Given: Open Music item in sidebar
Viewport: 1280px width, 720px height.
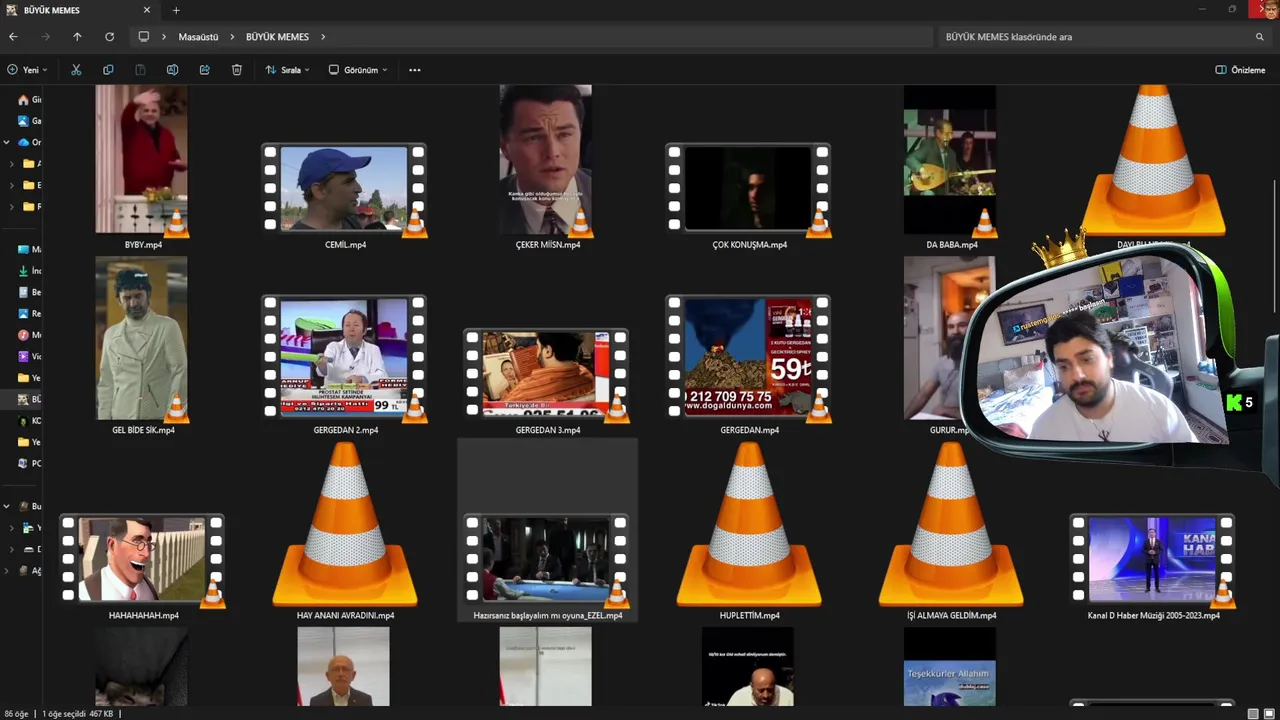Looking at the screenshot, I should tap(30, 335).
